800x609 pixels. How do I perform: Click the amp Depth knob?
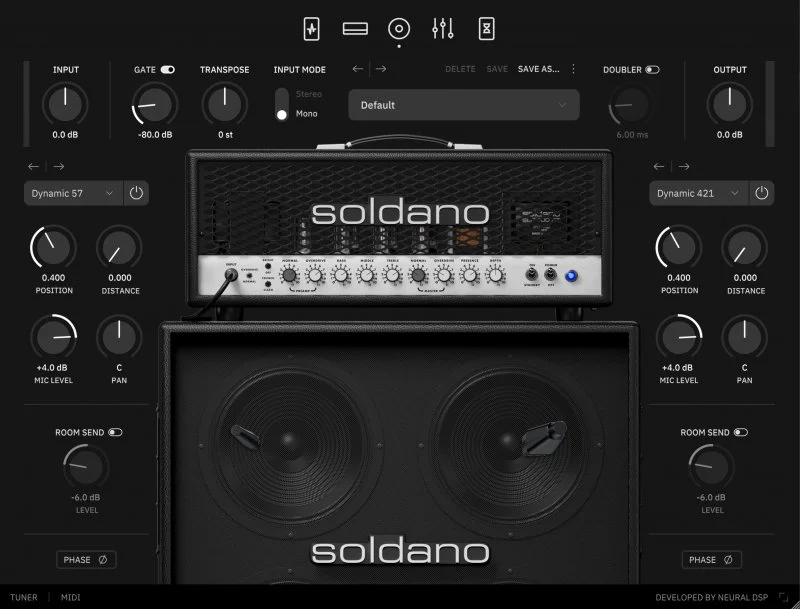495,275
